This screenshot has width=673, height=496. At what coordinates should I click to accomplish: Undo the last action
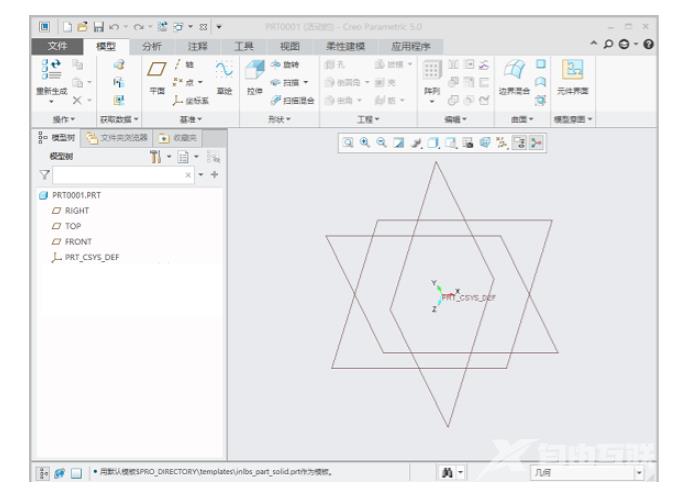coord(114,27)
